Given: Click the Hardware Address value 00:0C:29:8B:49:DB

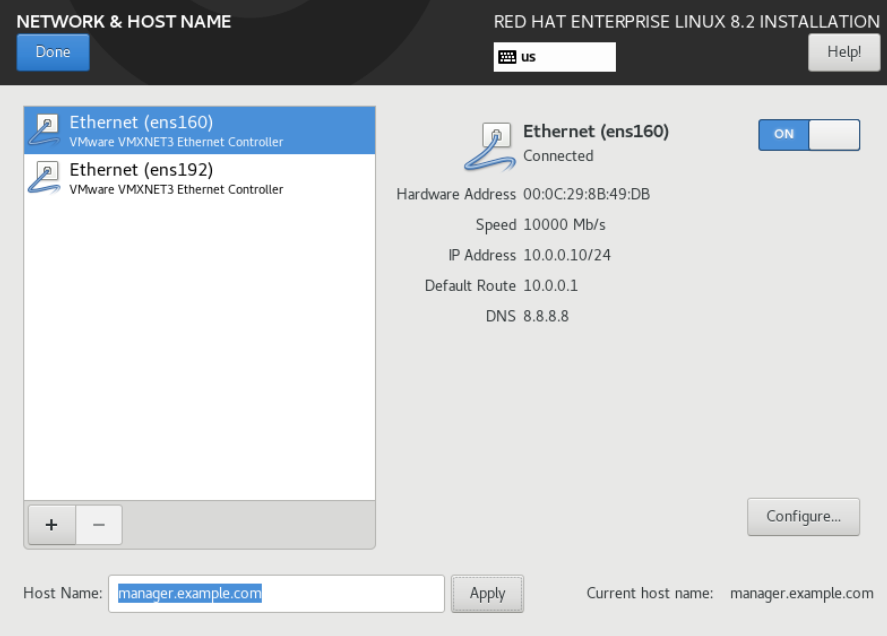Looking at the screenshot, I should (x=587, y=194).
